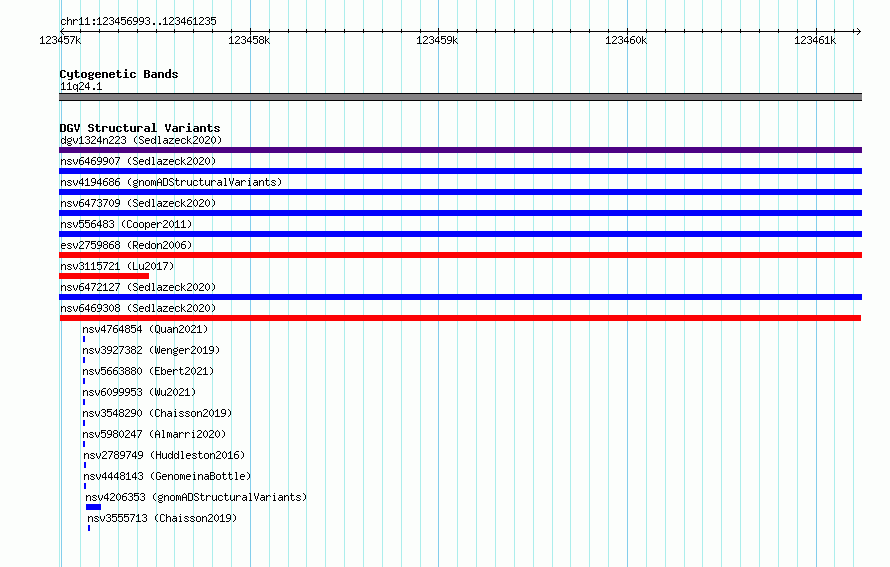
Task: Select the 11q24.1 band label
Action: coord(81,86)
